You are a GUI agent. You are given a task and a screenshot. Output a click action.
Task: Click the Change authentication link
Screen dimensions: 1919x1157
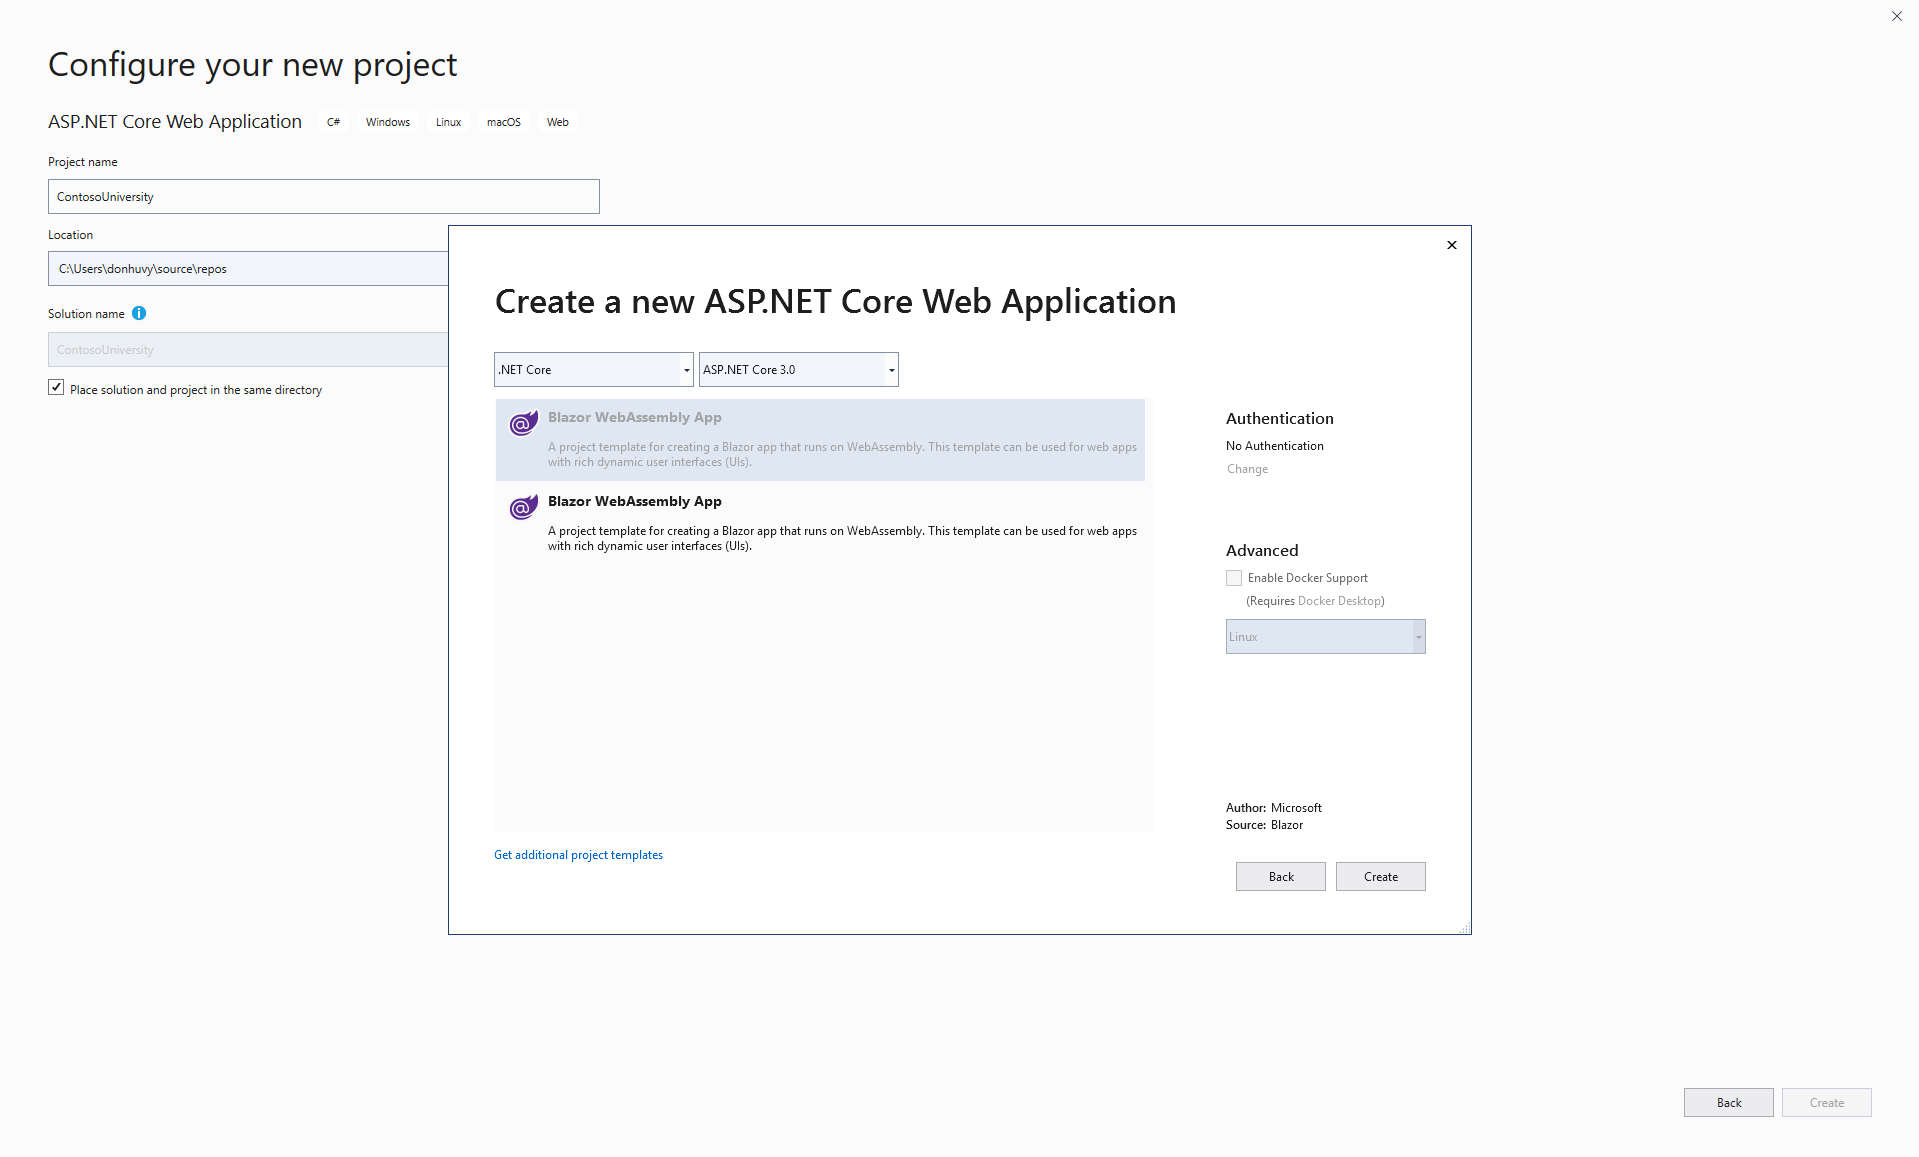(1246, 468)
